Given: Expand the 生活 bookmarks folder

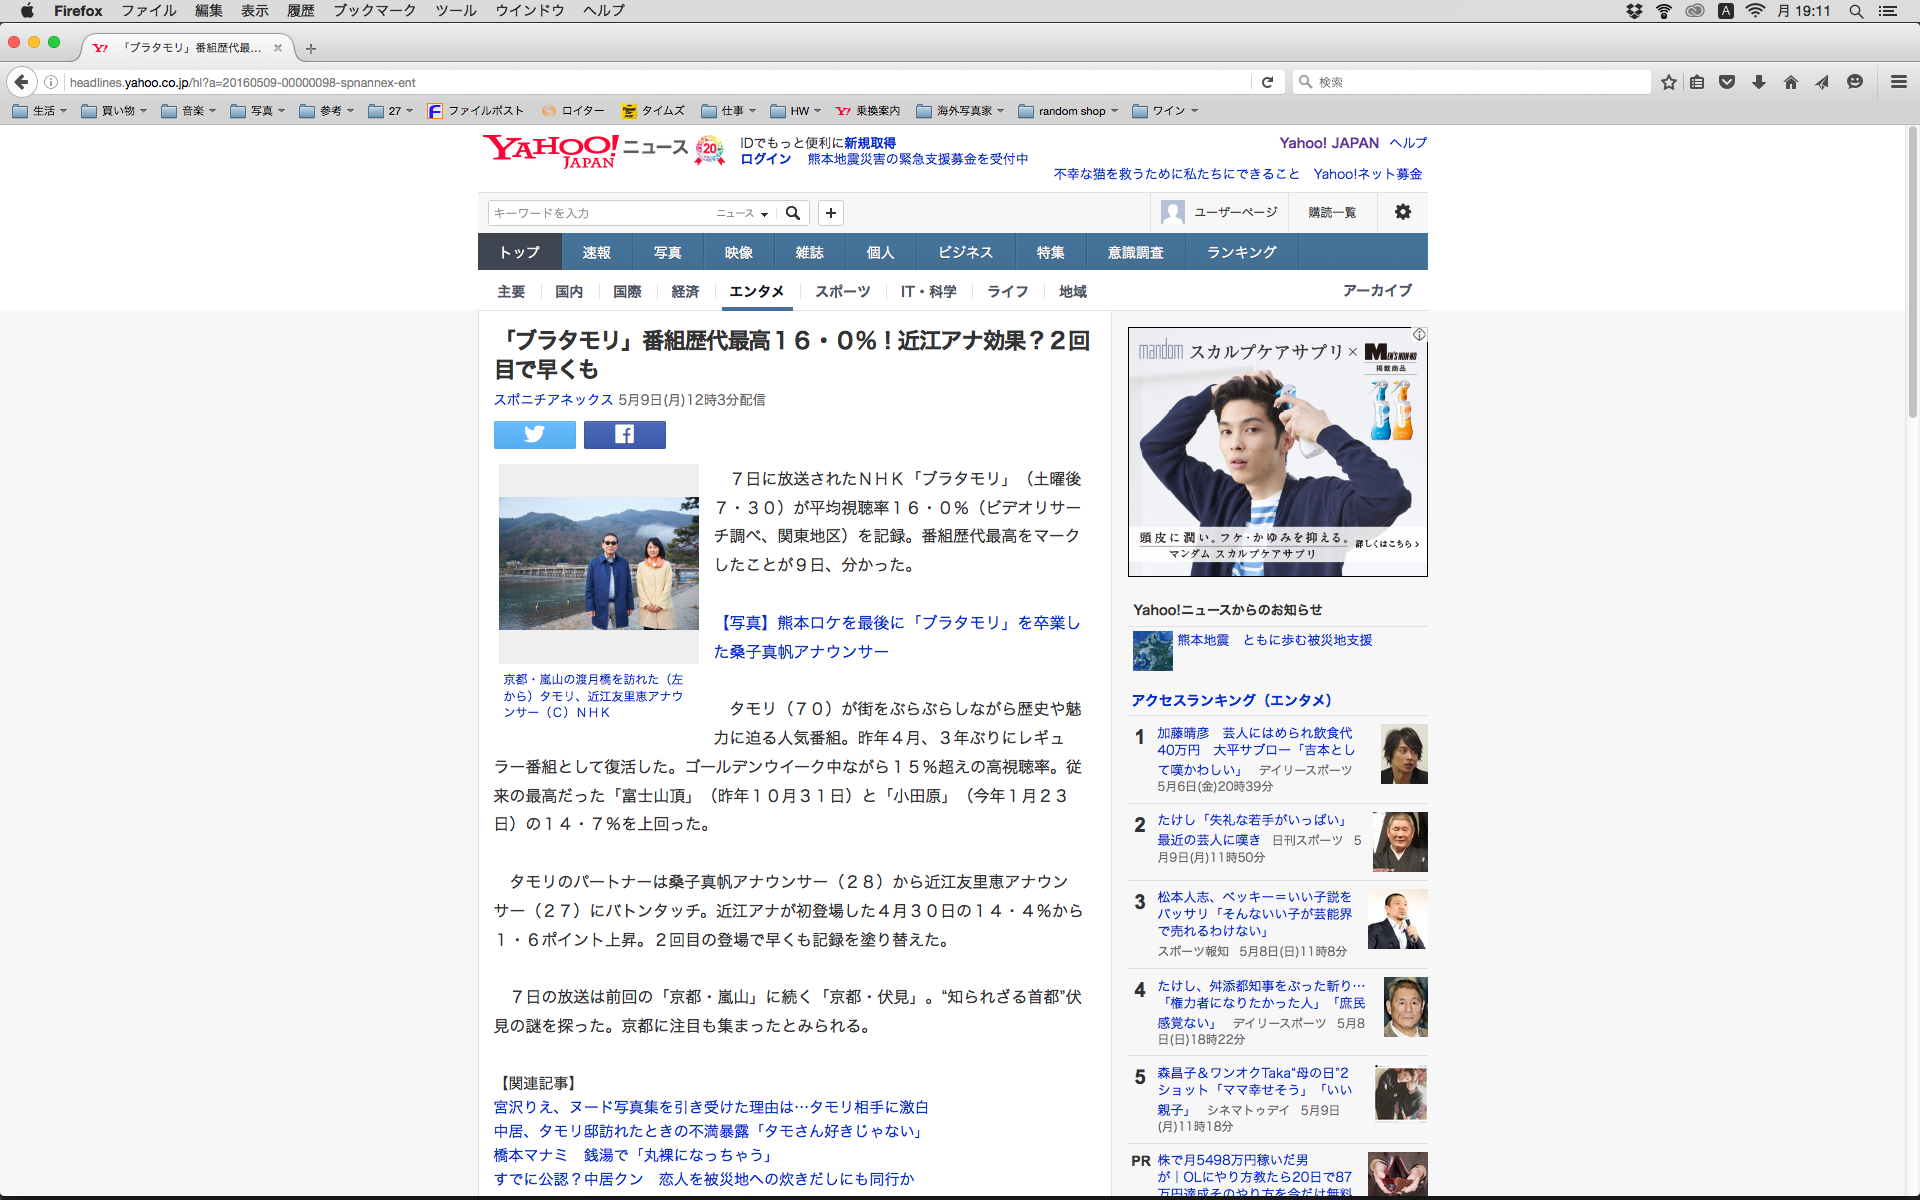Looking at the screenshot, I should click(x=40, y=111).
